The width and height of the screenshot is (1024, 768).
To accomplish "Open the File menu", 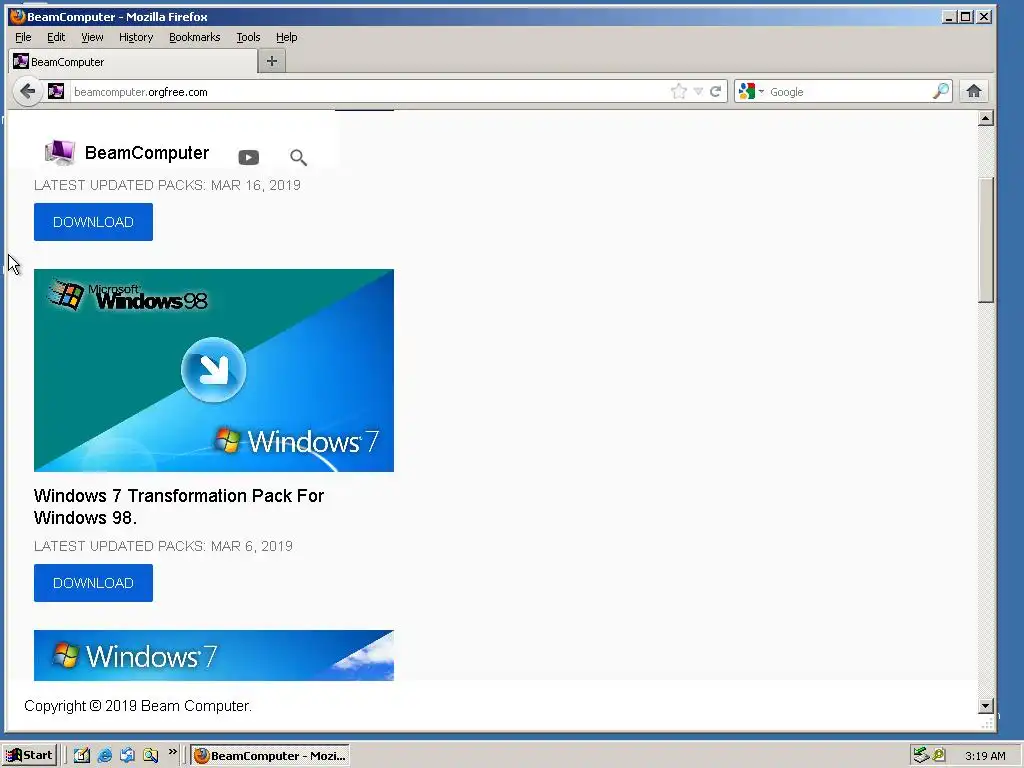I will point(23,37).
